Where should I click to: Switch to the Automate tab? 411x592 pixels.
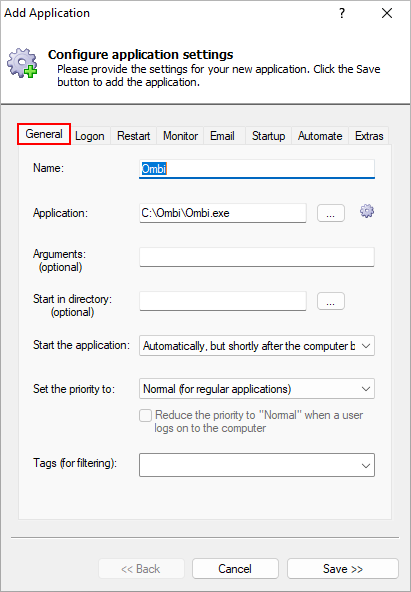pos(320,136)
